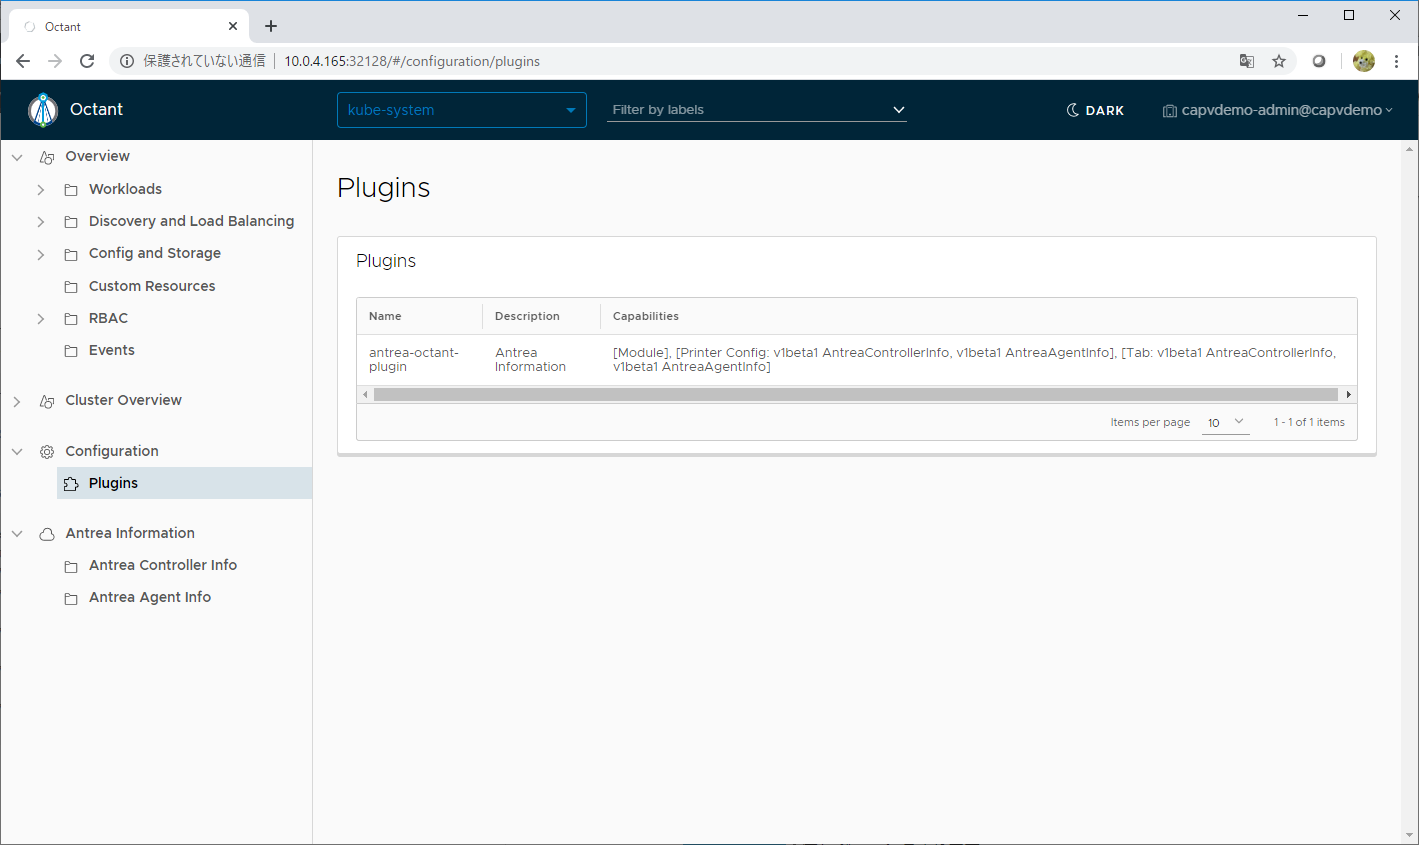Screen dimensions: 1419x845
Task: Expand the Workloads tree node
Action: (41, 190)
